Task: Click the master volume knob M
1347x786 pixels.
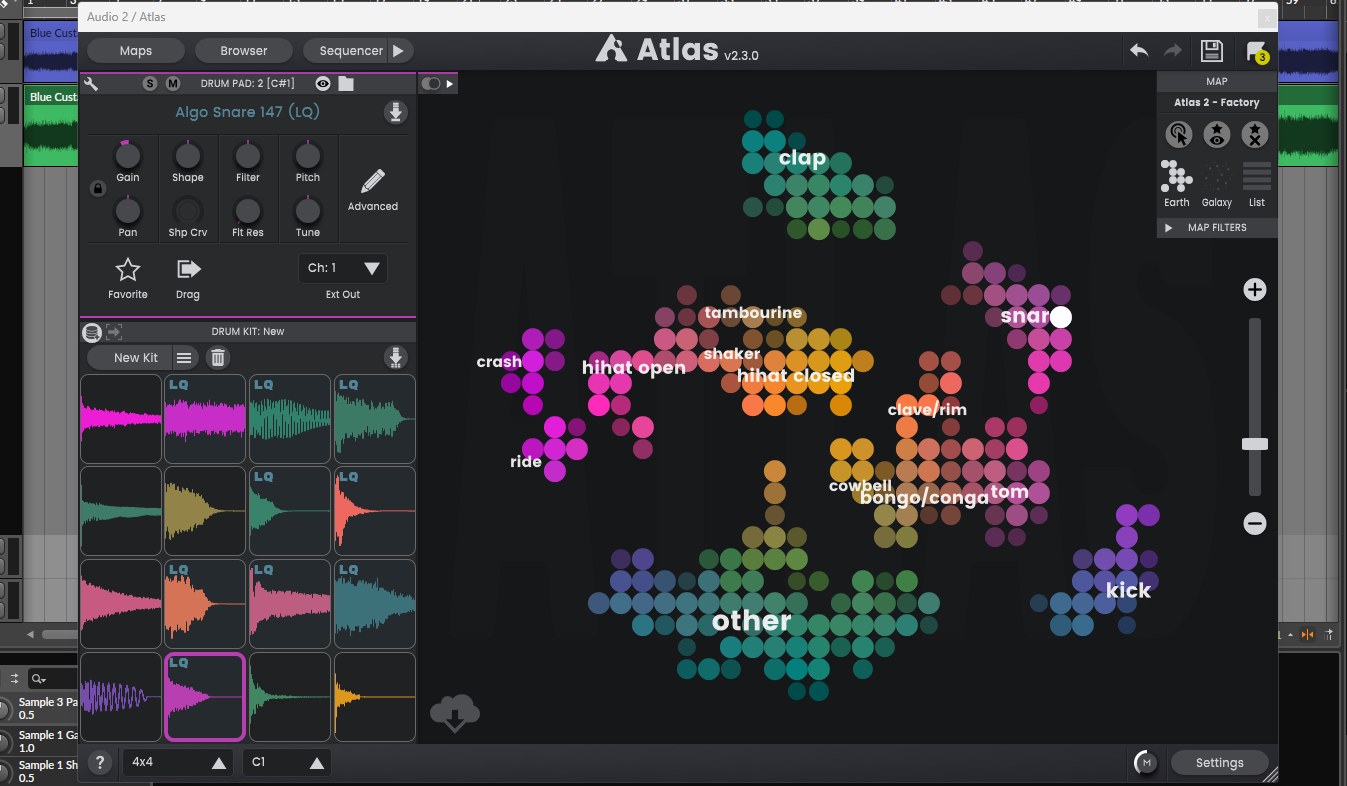Action: [x=1146, y=762]
